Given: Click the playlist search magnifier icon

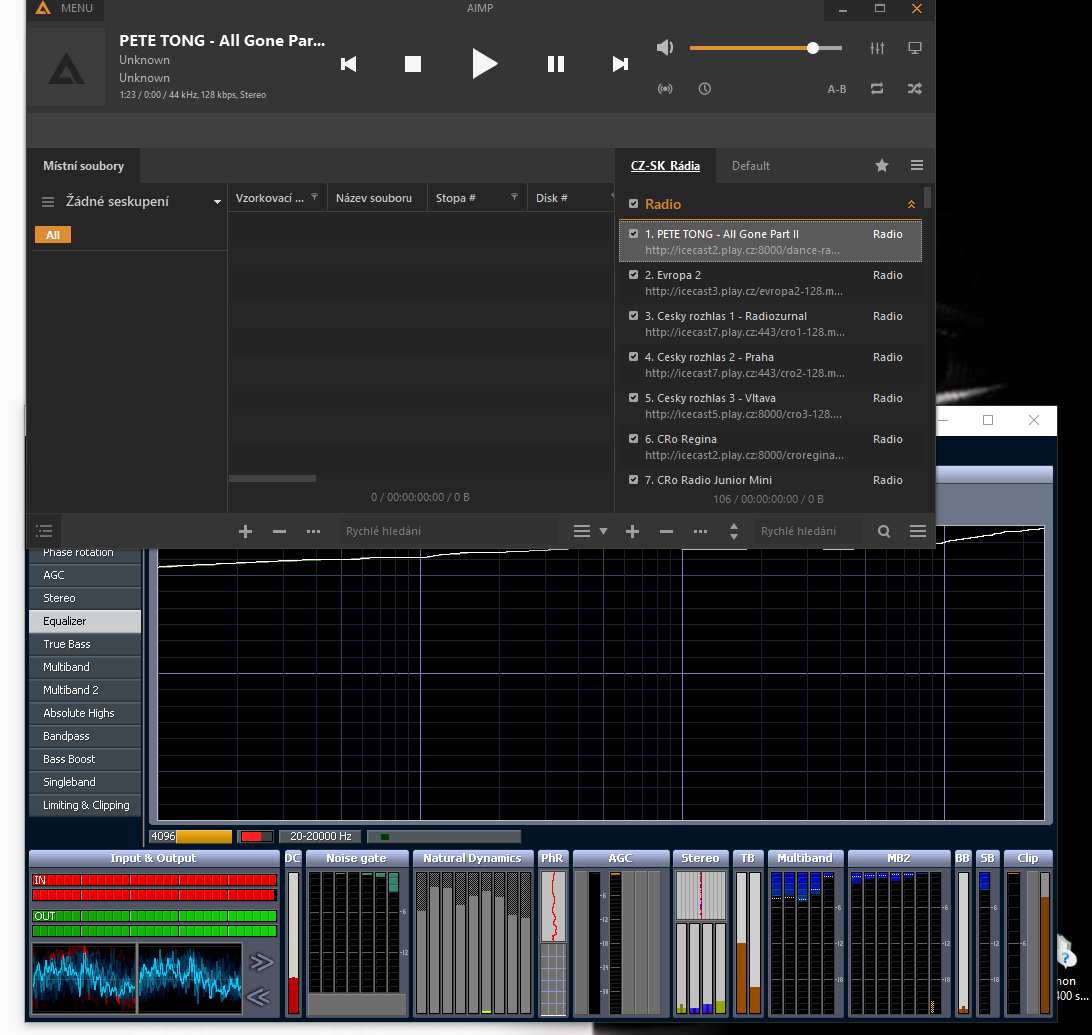Looking at the screenshot, I should click(x=884, y=531).
